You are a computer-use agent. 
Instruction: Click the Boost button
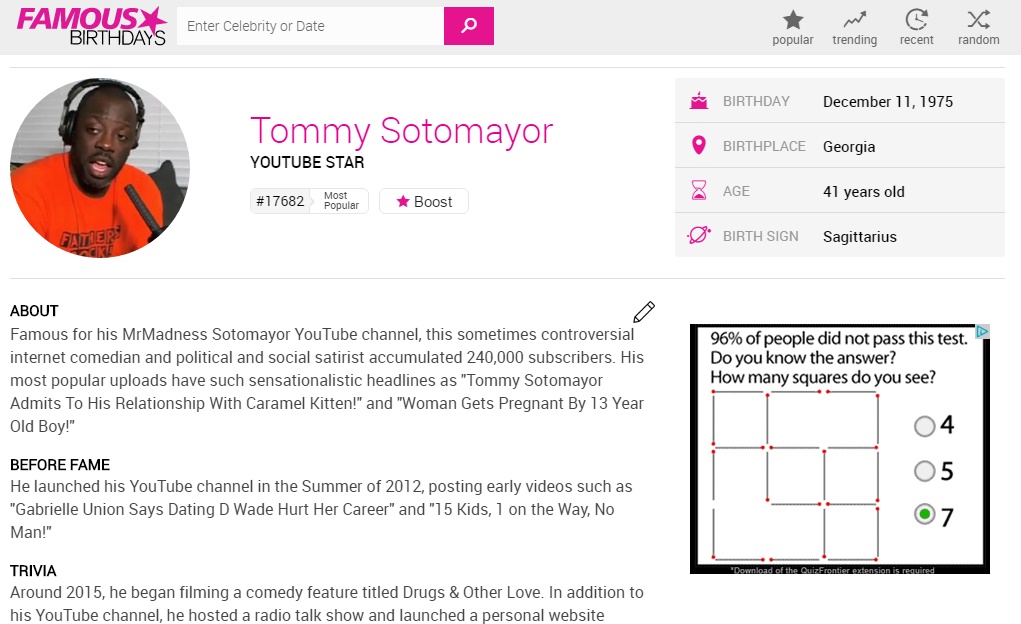click(x=424, y=201)
